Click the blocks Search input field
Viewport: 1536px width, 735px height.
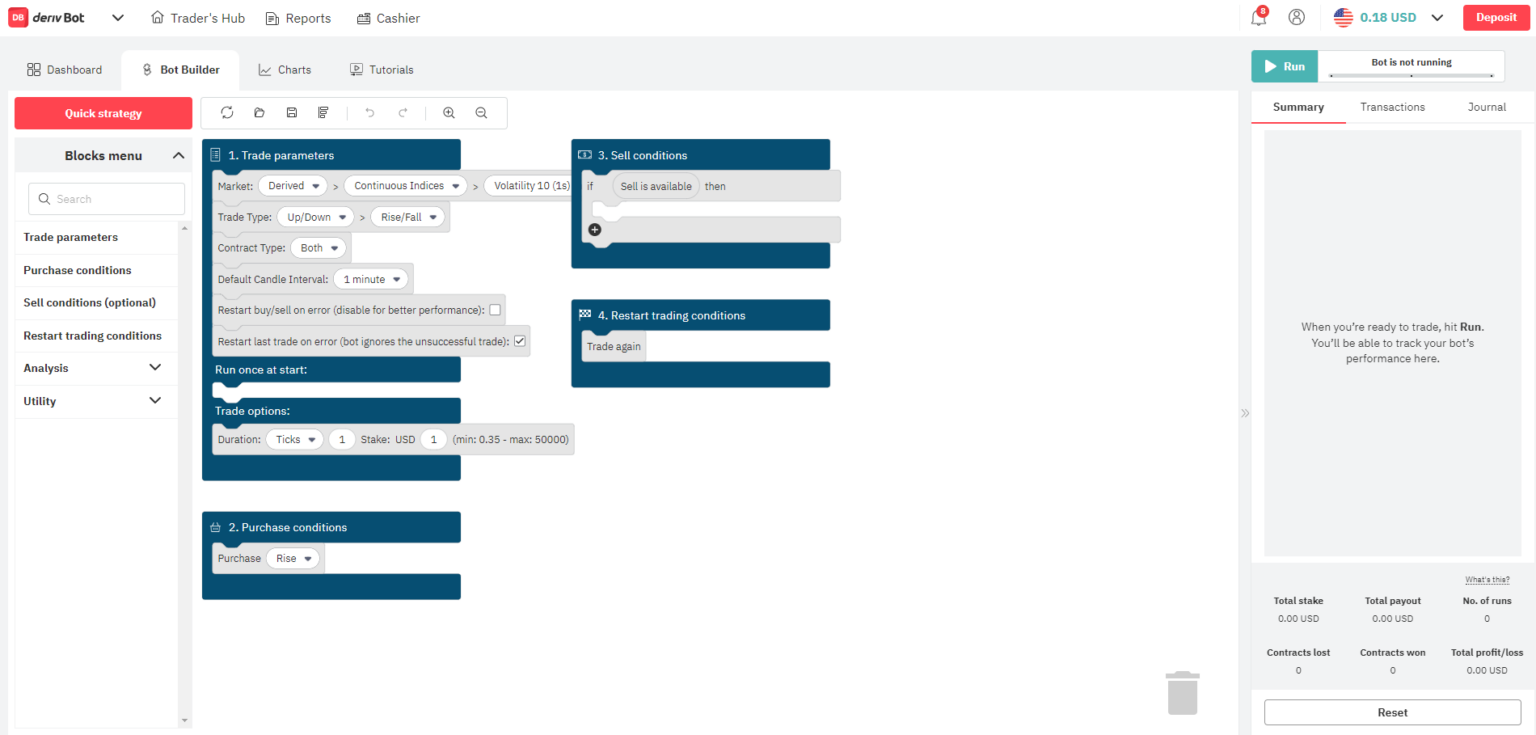107,199
